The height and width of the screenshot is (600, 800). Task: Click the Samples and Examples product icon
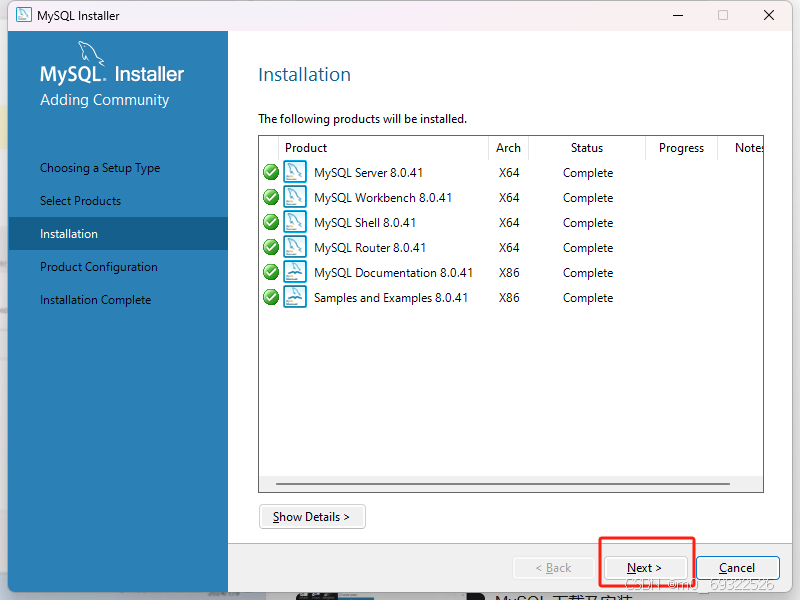tap(295, 297)
